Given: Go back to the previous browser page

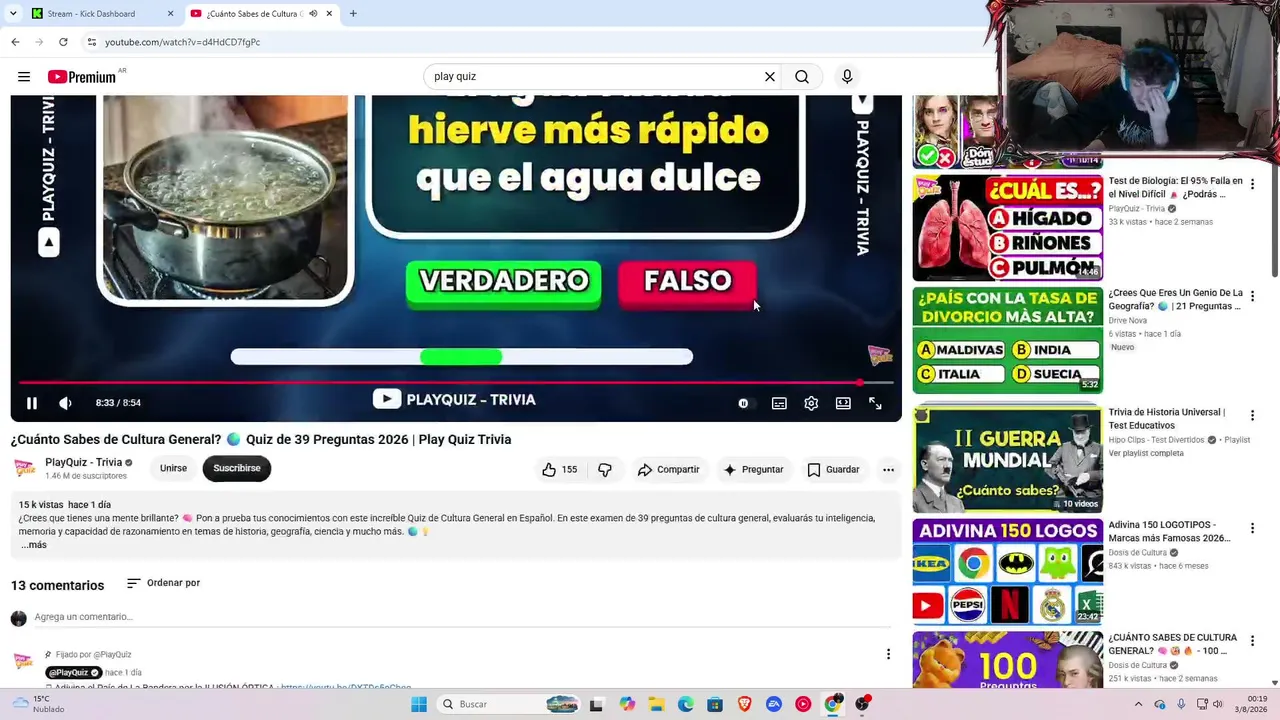Looking at the screenshot, I should (15, 42).
